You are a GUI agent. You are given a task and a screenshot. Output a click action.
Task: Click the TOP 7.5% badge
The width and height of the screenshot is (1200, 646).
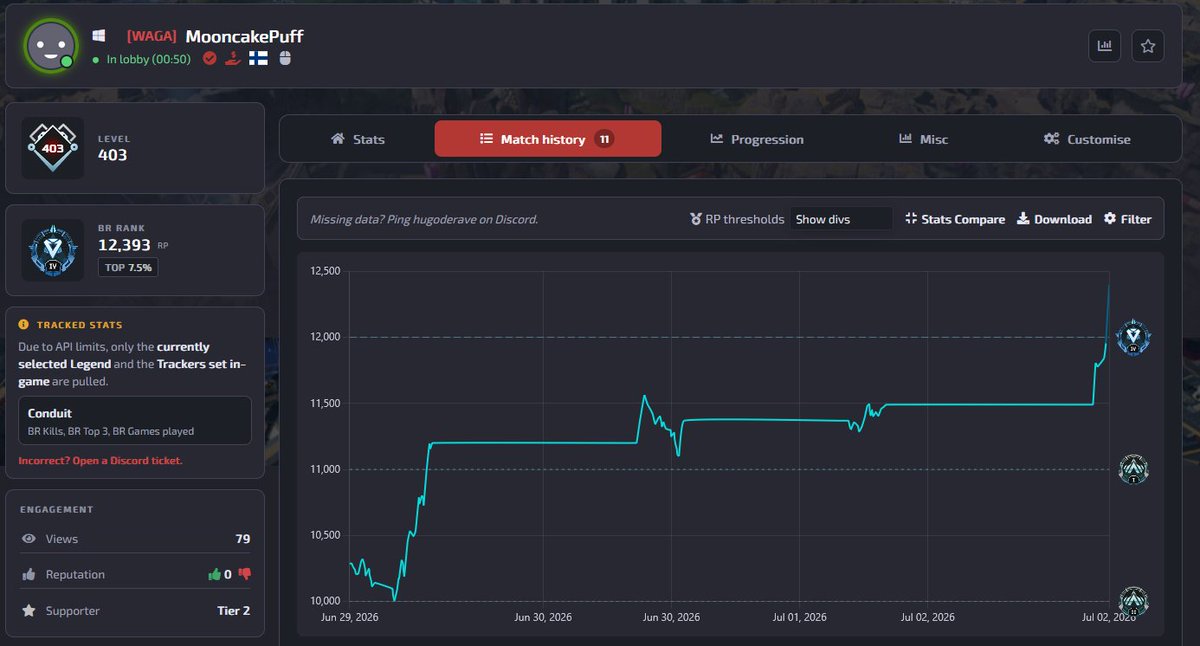[x=128, y=267]
